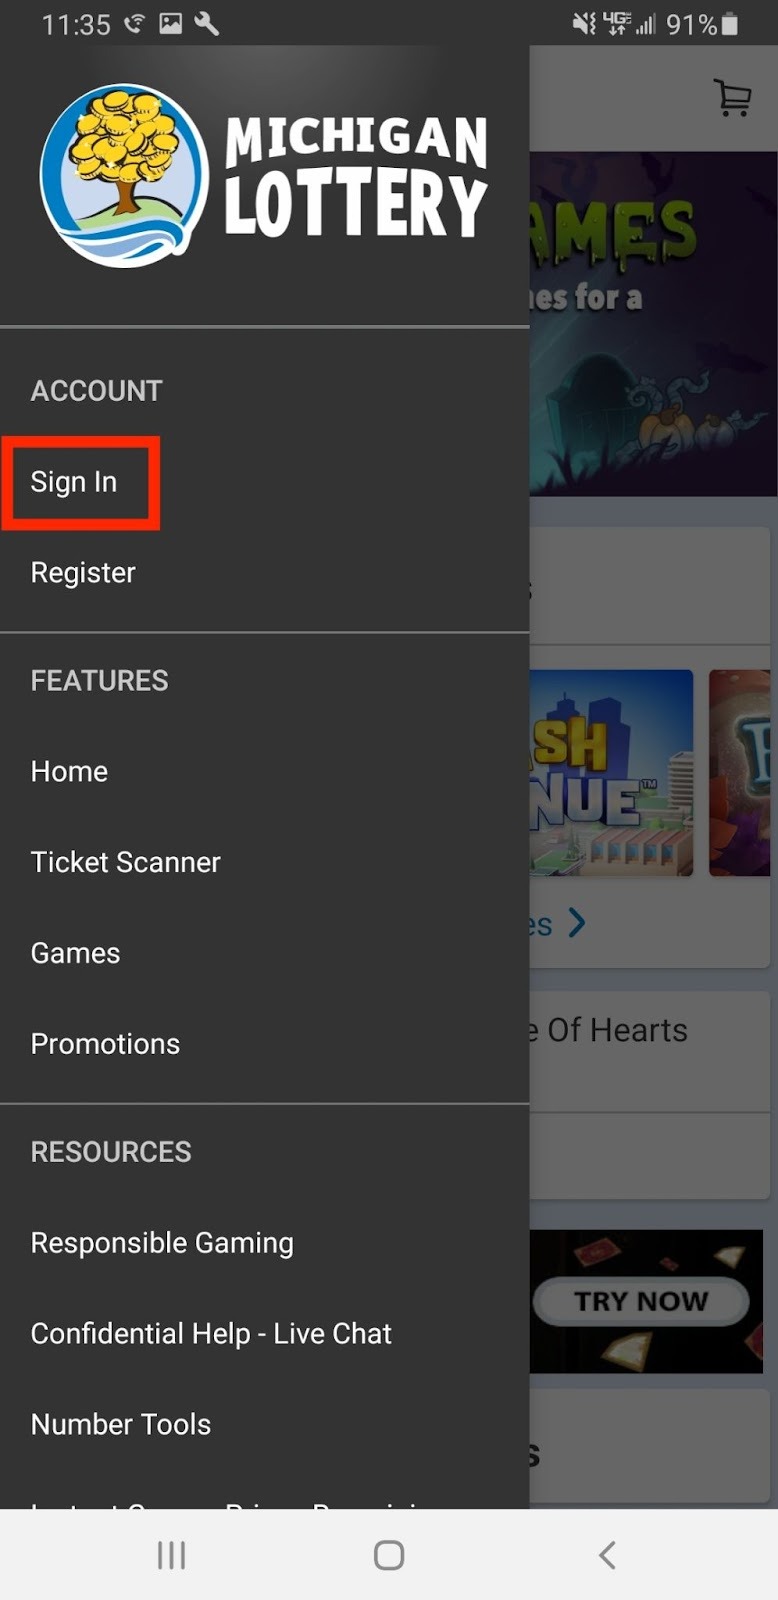Tap the Cash Avenue game thumbnail
Screen dimensions: 778x1600
[x=612, y=772]
